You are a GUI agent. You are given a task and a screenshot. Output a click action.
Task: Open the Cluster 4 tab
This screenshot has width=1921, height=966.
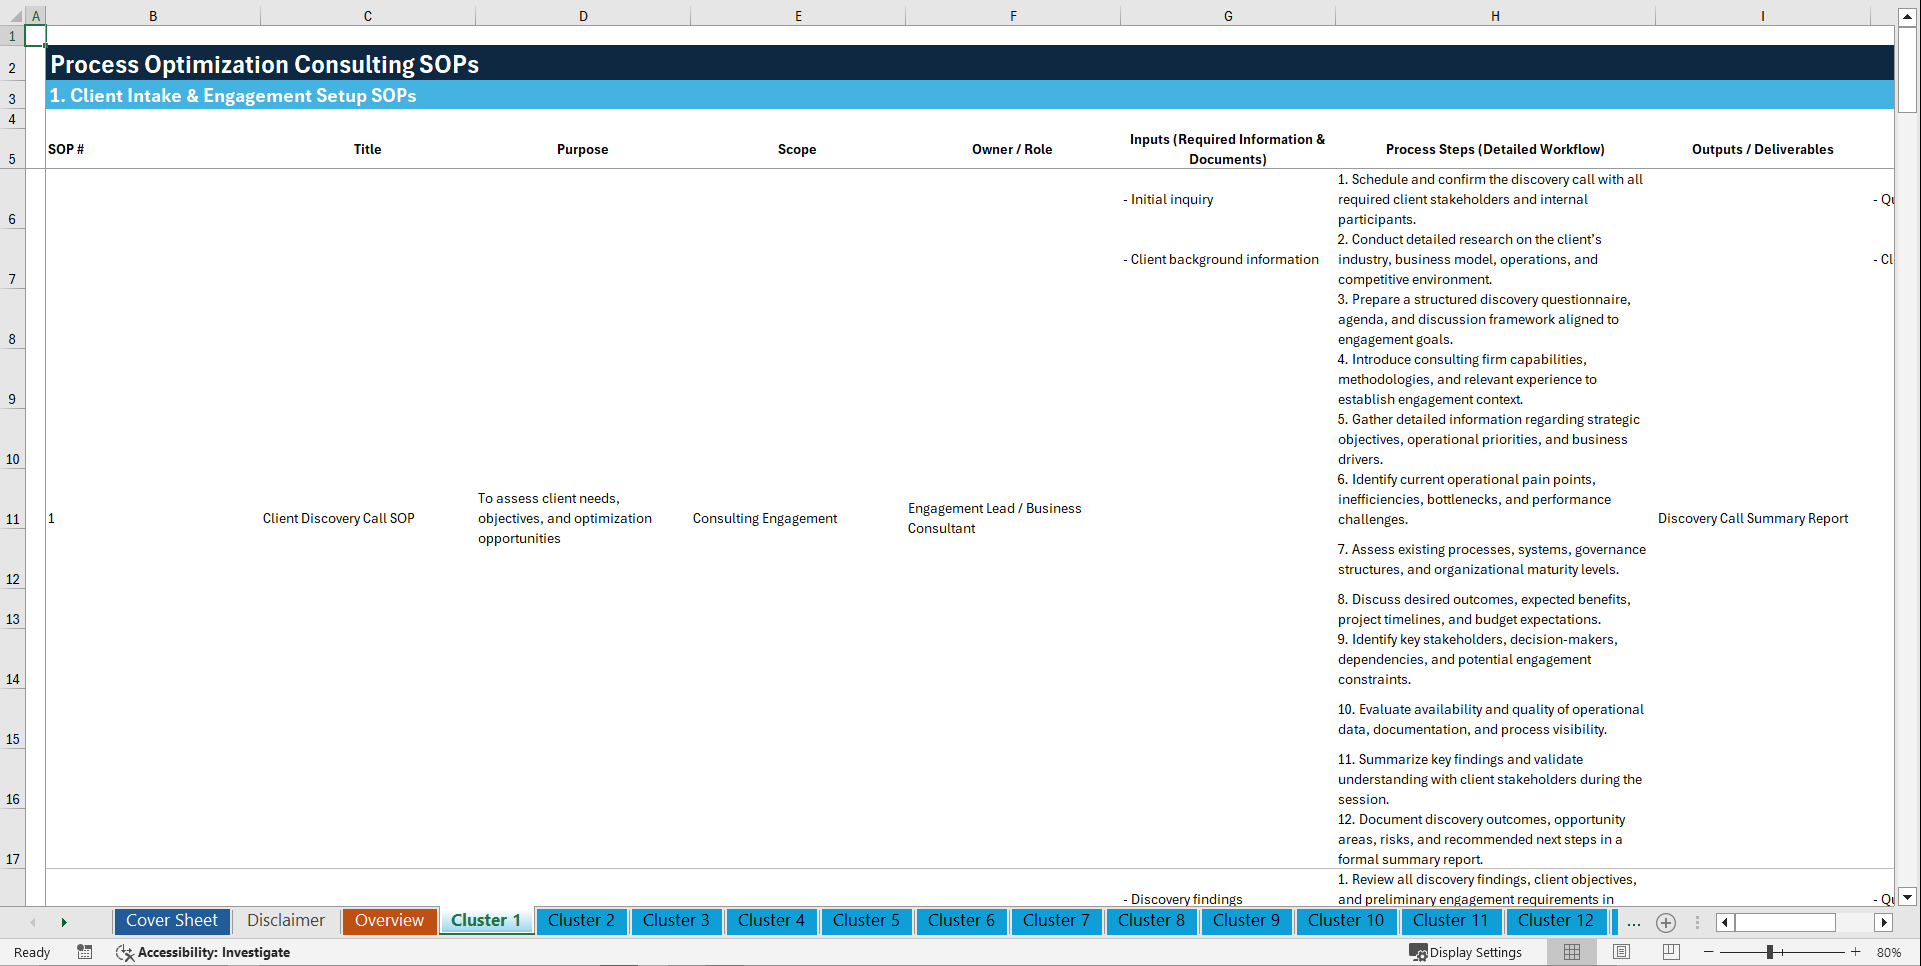click(x=771, y=921)
